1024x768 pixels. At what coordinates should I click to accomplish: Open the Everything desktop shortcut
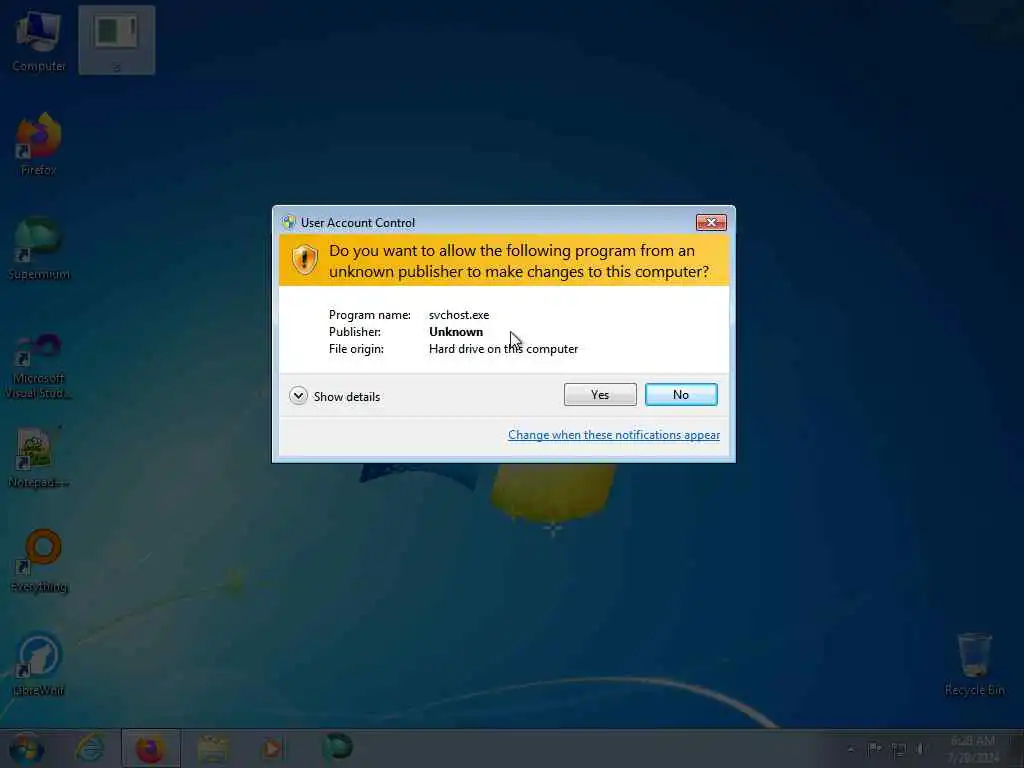[x=39, y=561]
